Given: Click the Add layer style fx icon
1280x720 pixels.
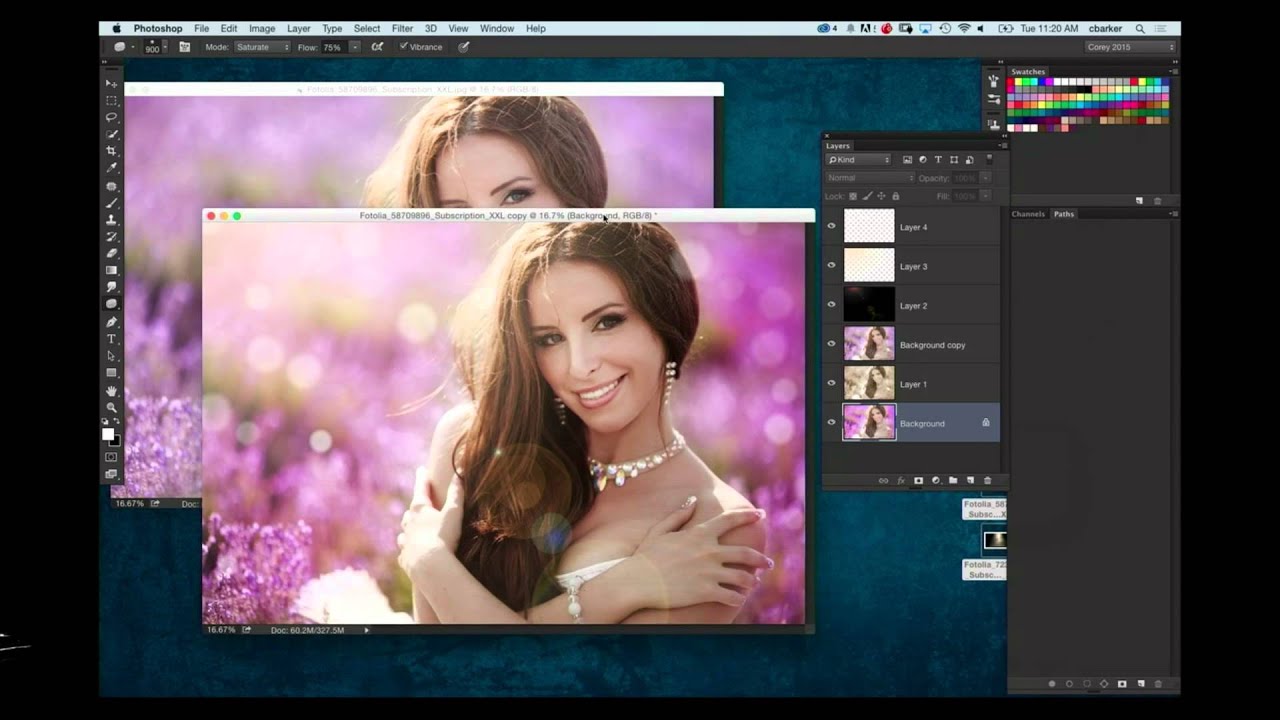Looking at the screenshot, I should tap(900, 481).
